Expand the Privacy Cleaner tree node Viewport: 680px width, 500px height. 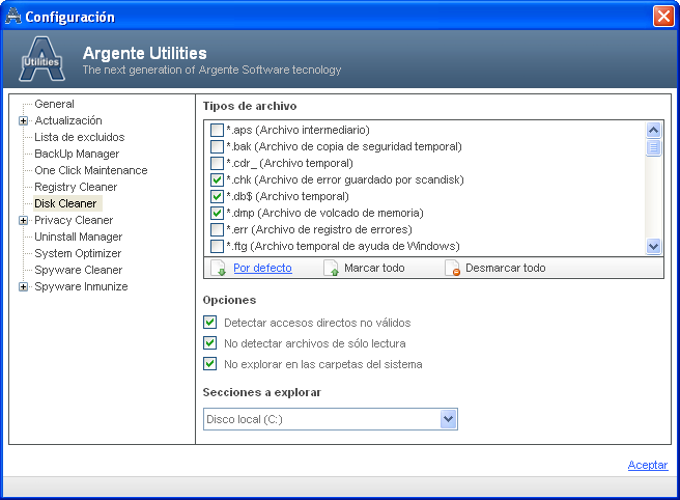pos(23,220)
